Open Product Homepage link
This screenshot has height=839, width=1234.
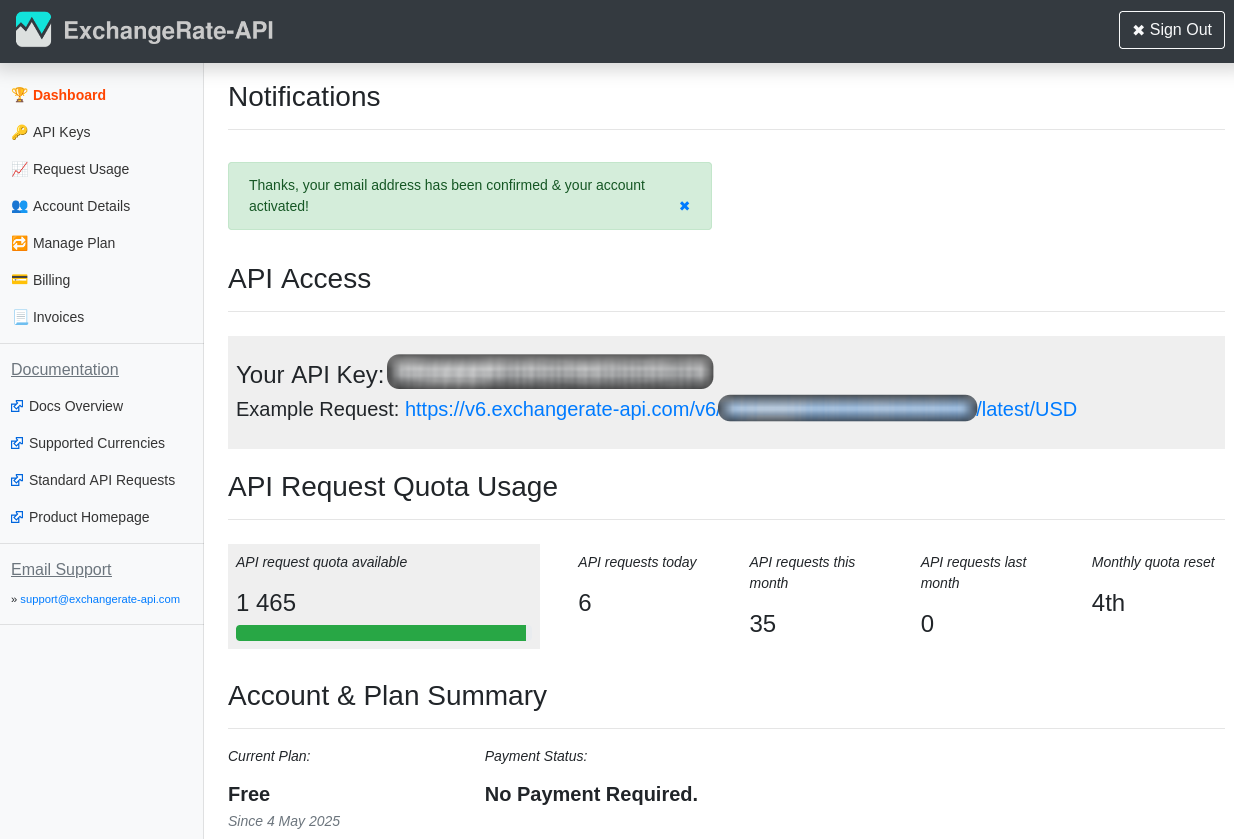(x=89, y=517)
